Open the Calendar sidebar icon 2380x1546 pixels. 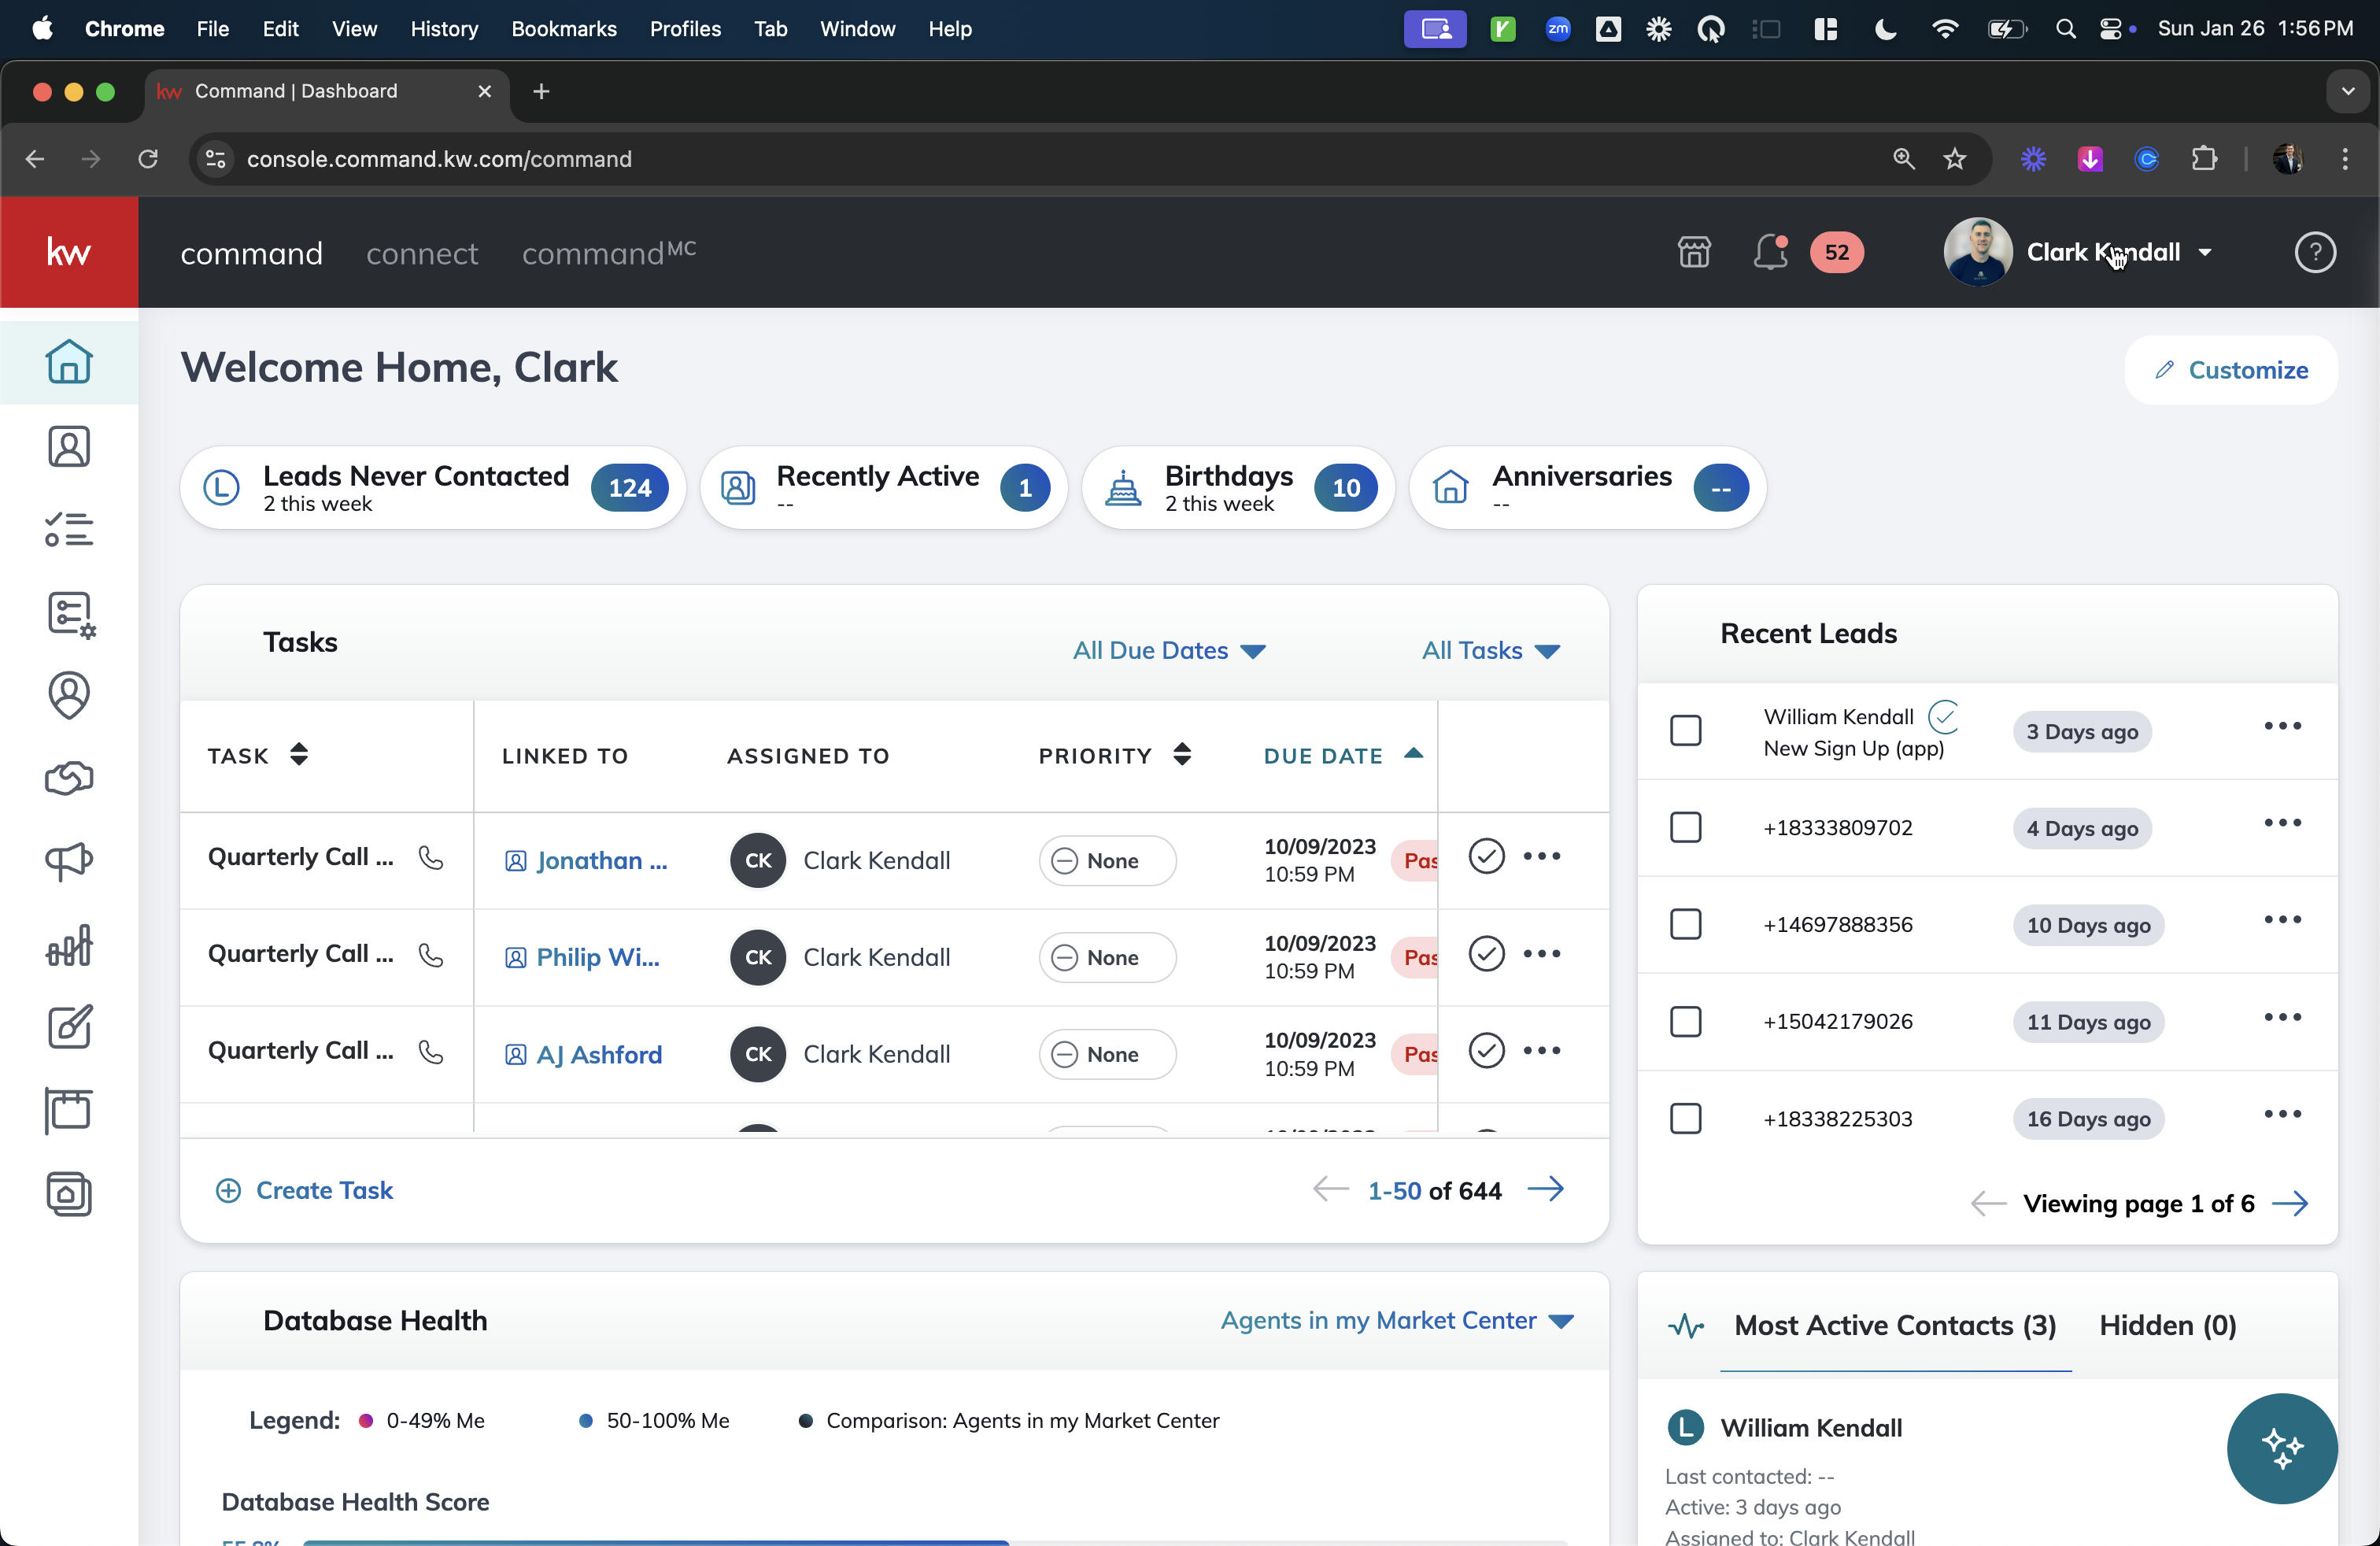(69, 1110)
